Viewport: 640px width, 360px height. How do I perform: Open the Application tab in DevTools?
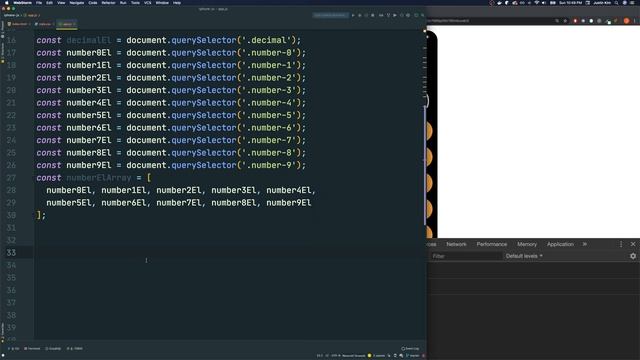[x=560, y=244]
